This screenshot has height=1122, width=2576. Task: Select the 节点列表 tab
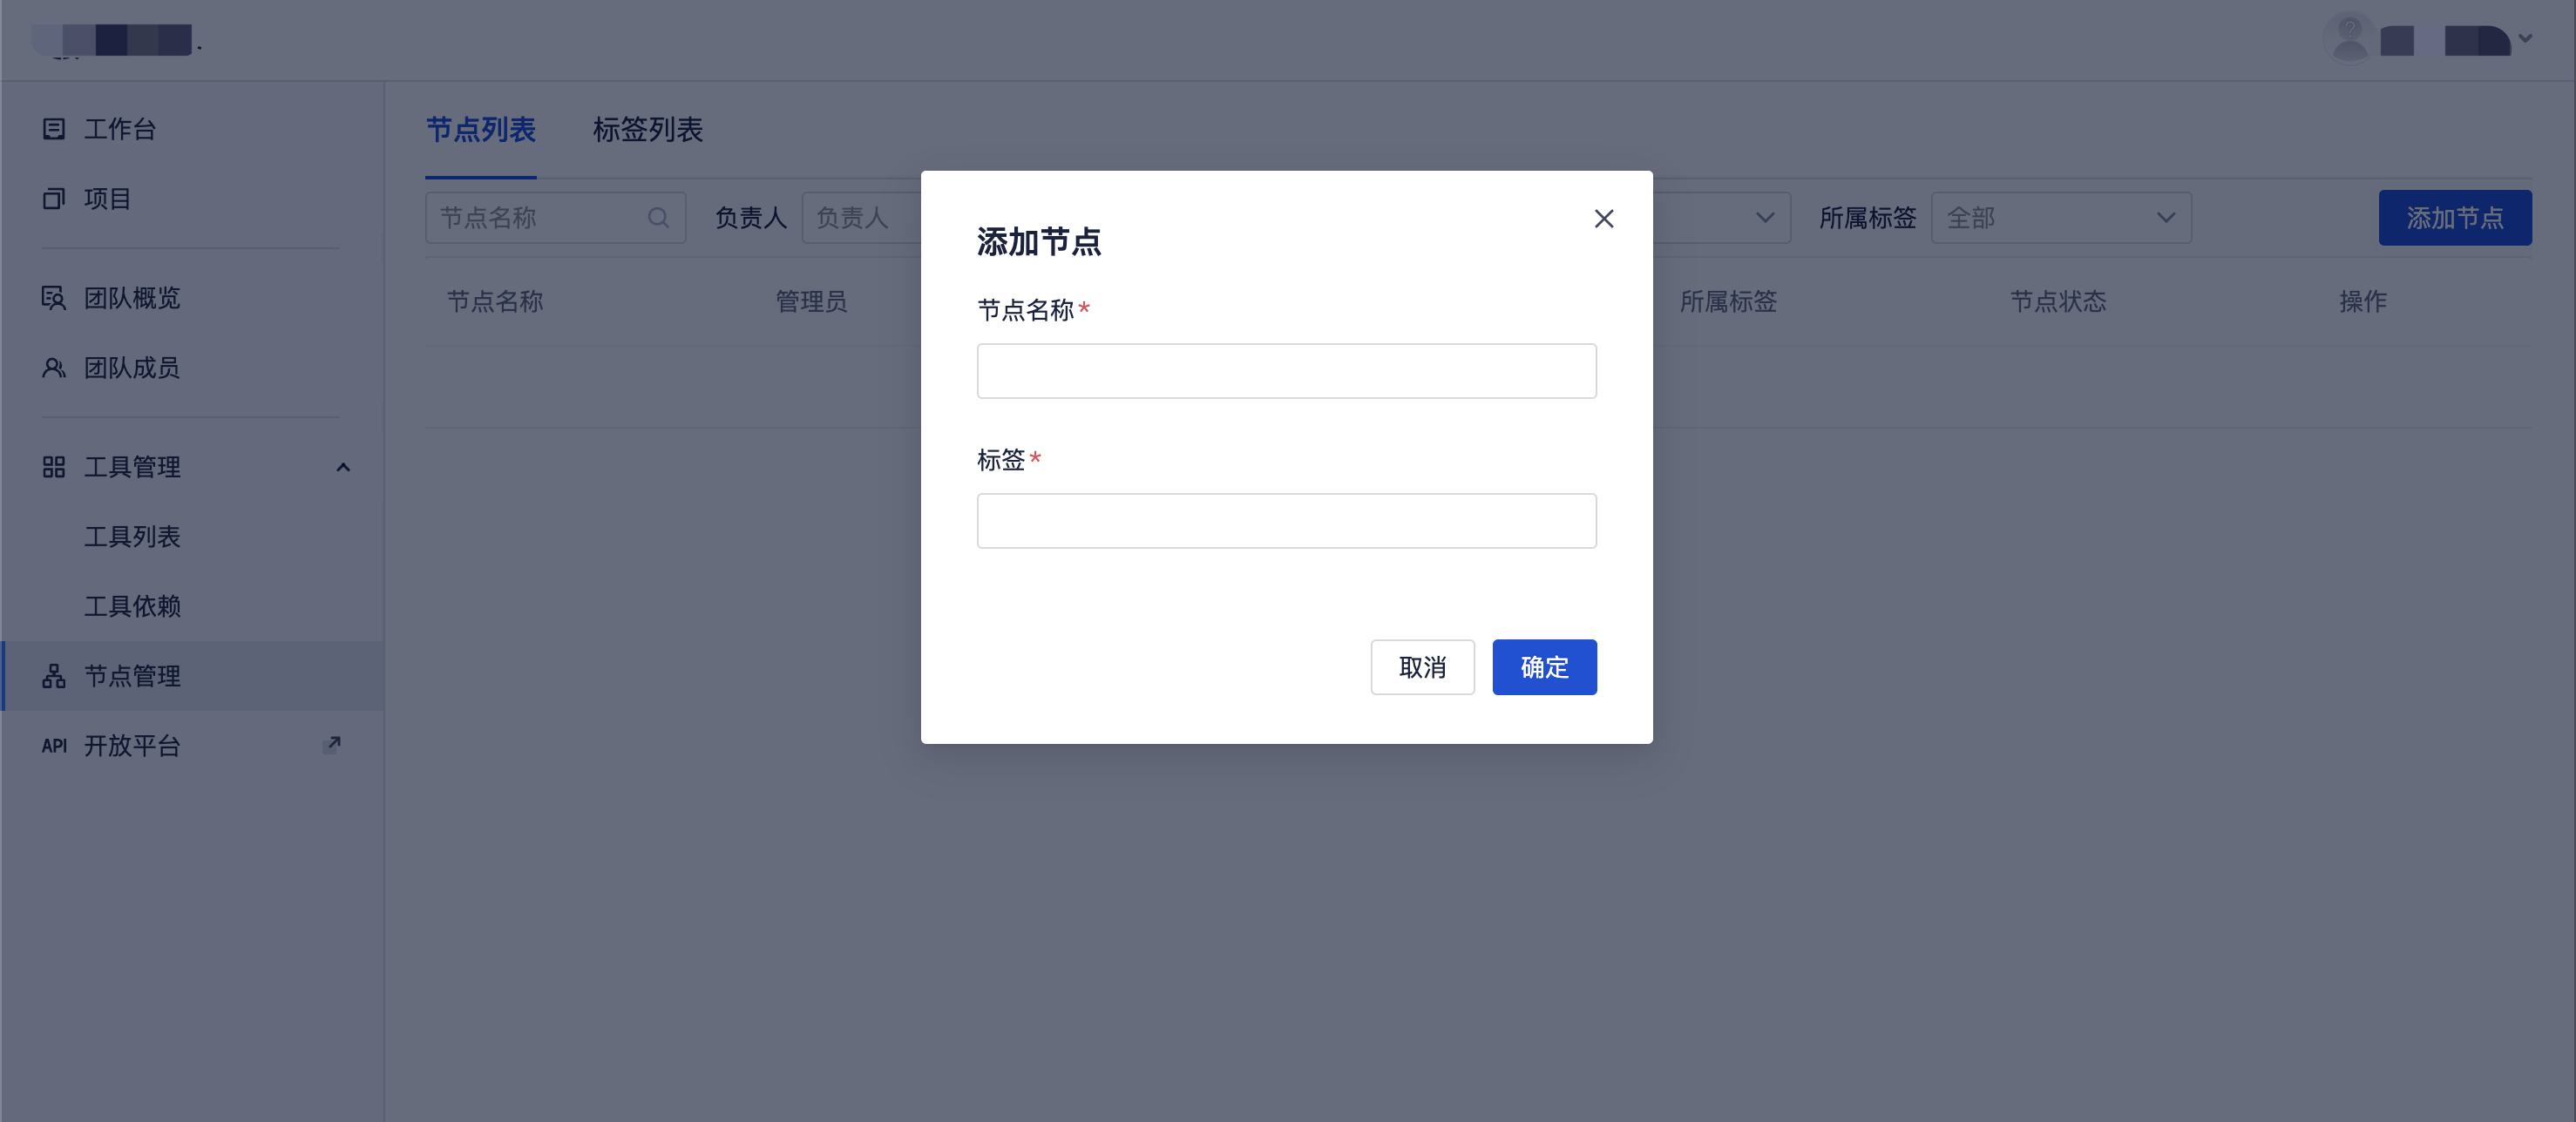(x=481, y=130)
